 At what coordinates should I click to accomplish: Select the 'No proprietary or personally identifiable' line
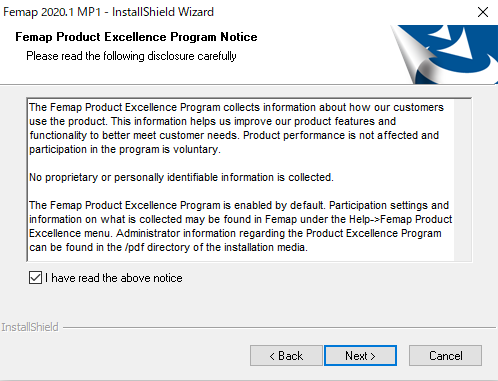[x=181, y=177]
